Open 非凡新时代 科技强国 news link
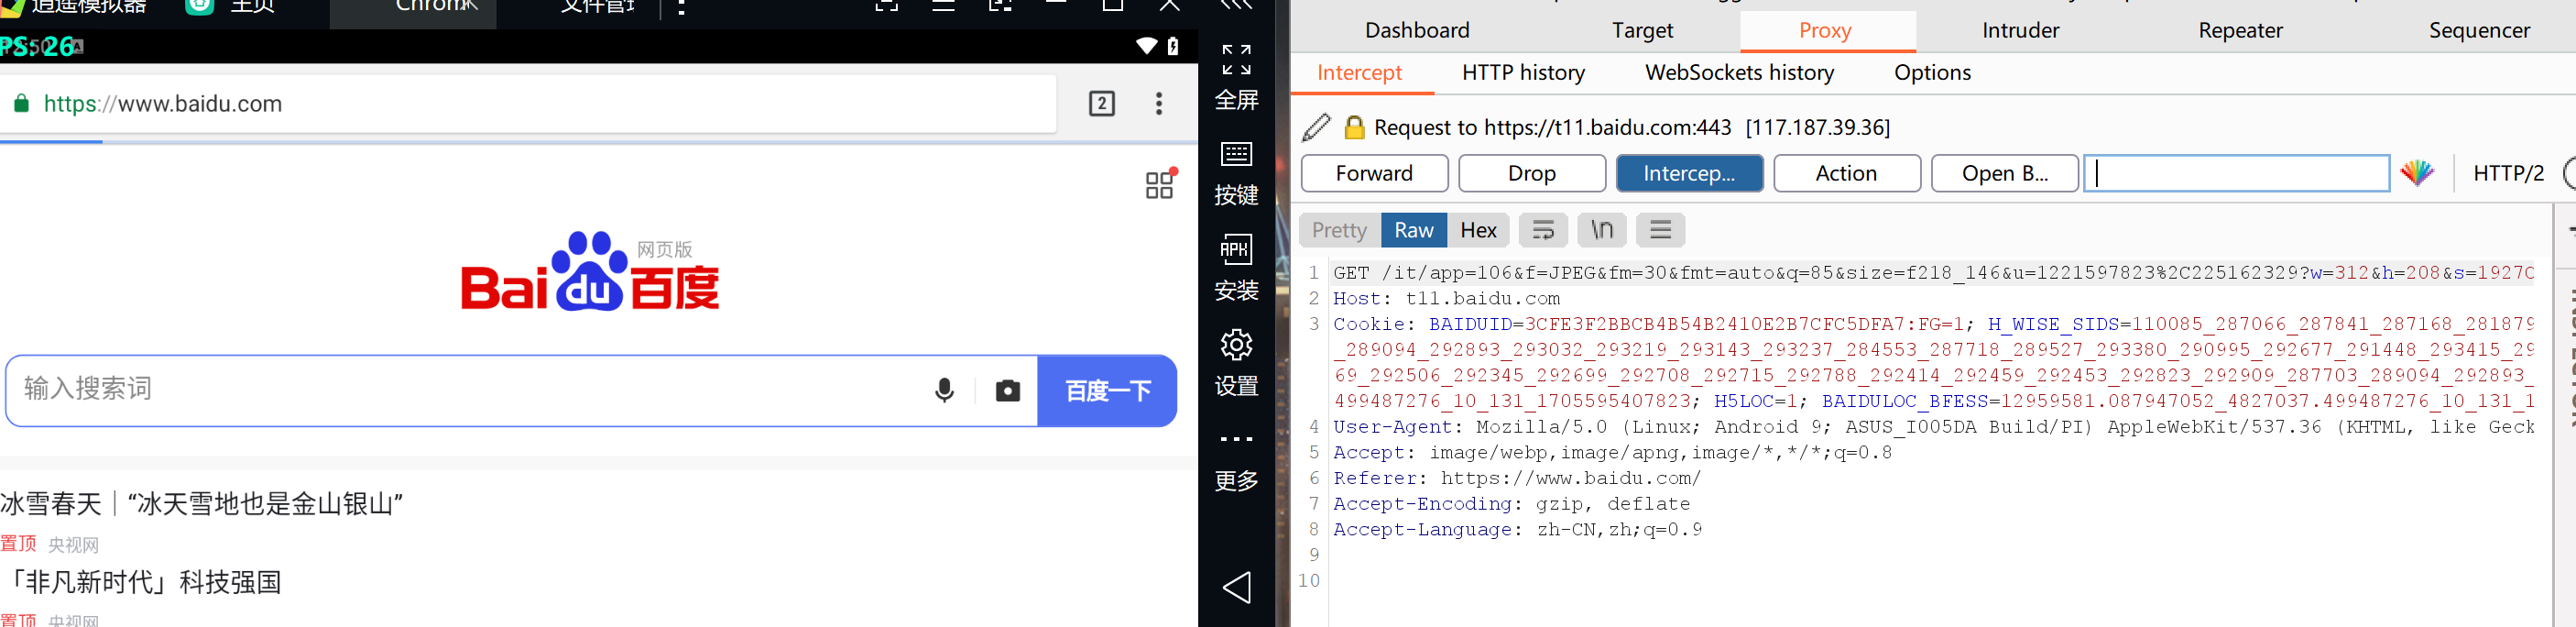The height and width of the screenshot is (627, 2576). 142,582
